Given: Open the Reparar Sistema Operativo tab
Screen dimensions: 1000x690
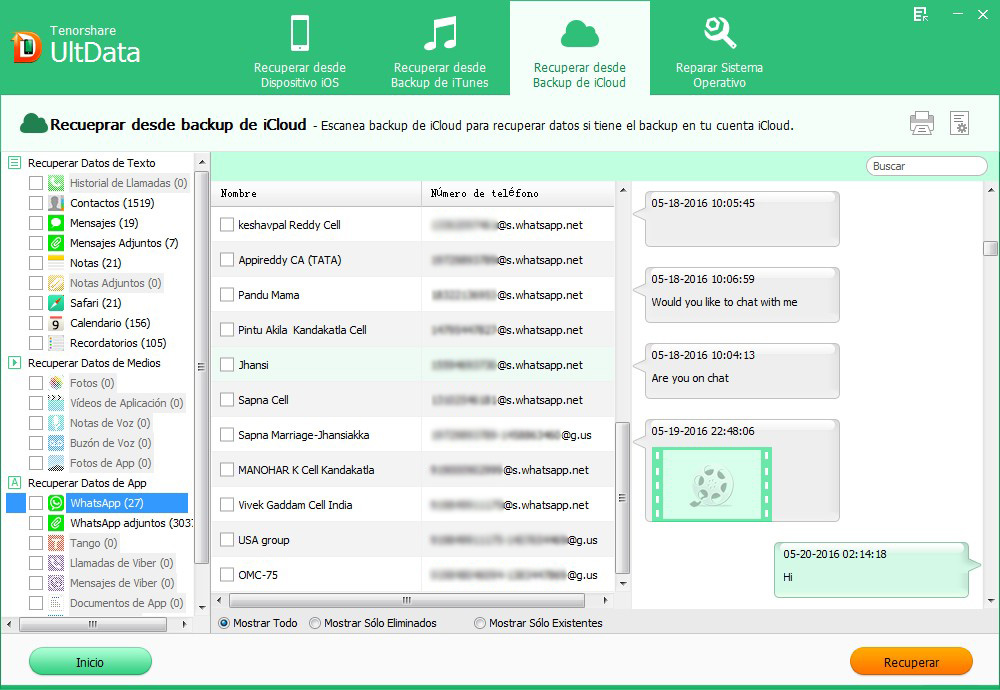Looking at the screenshot, I should pos(719,48).
